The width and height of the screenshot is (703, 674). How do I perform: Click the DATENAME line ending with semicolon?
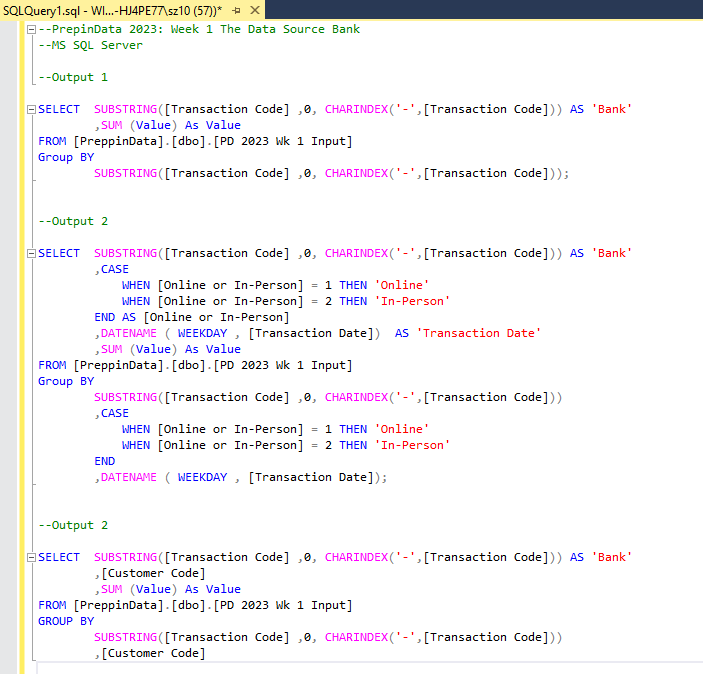point(241,477)
